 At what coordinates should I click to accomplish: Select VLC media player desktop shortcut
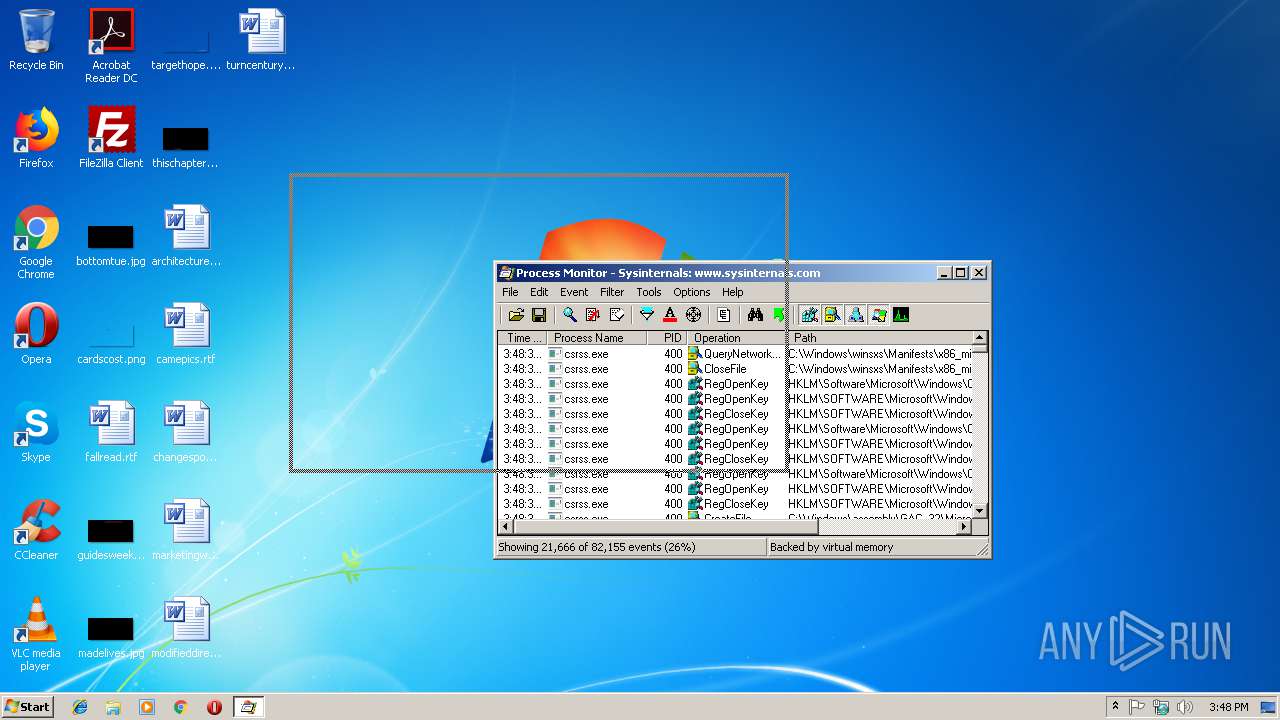[x=36, y=634]
